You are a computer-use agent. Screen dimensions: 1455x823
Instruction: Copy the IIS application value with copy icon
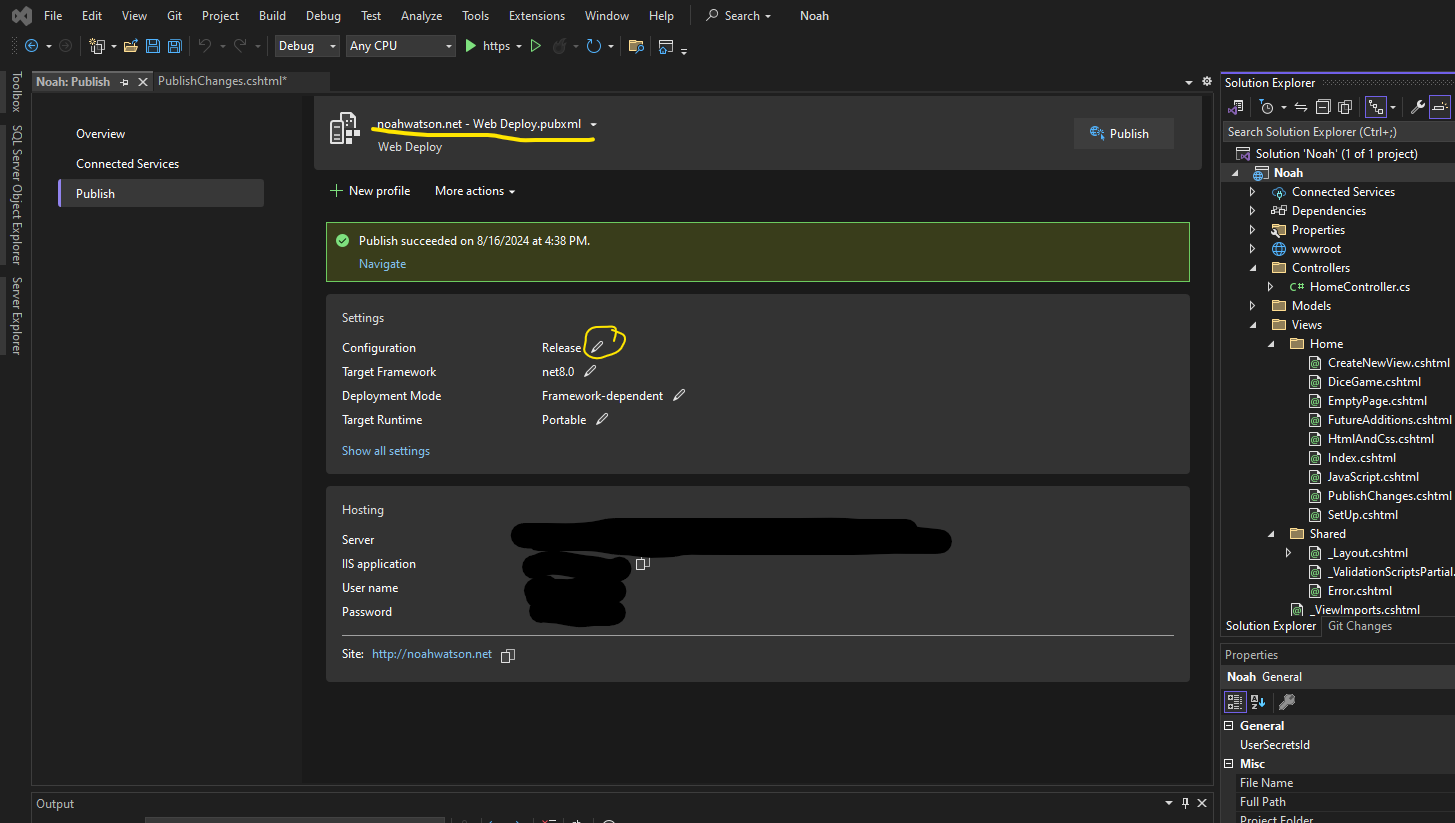pyautogui.click(x=643, y=563)
